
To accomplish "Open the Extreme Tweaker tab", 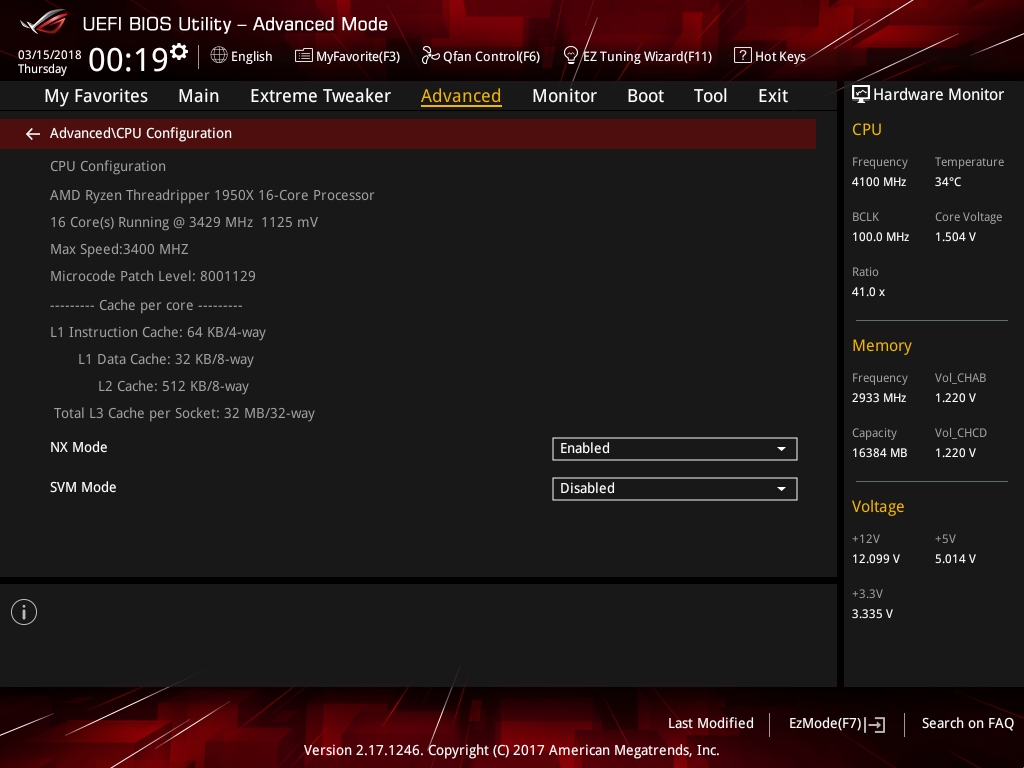I will (320, 96).
